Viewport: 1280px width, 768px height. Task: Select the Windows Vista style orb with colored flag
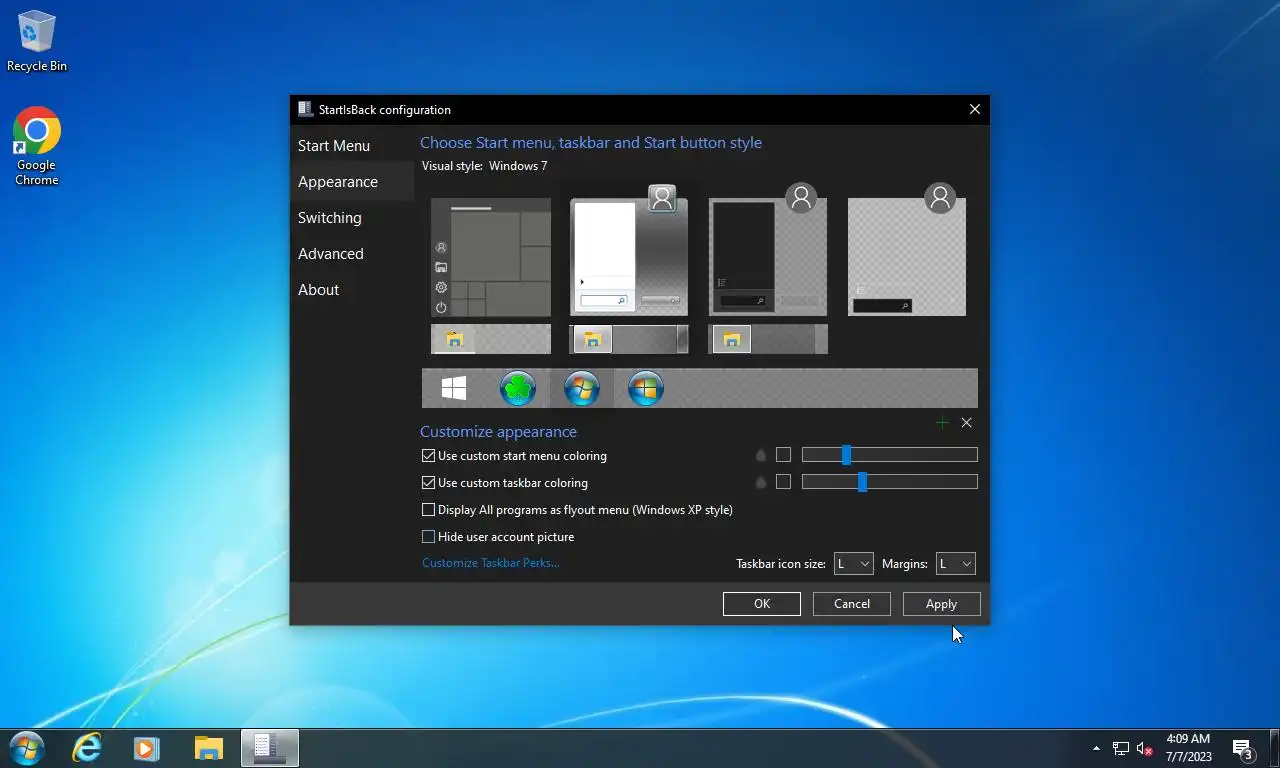(x=646, y=388)
